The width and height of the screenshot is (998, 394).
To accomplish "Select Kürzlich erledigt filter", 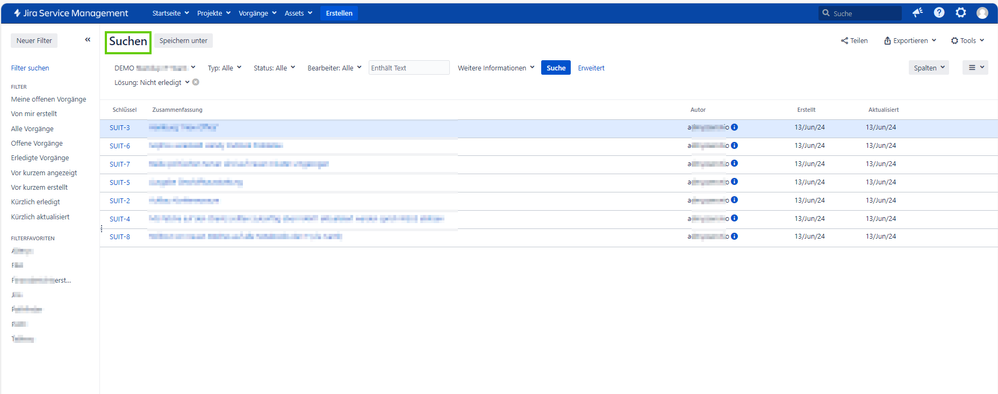I will click(36, 202).
